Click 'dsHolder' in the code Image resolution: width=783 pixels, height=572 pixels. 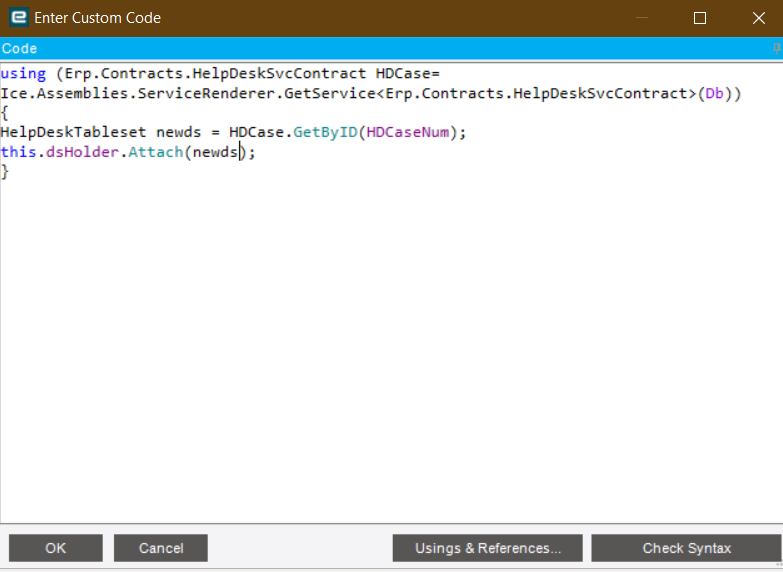tap(82, 152)
